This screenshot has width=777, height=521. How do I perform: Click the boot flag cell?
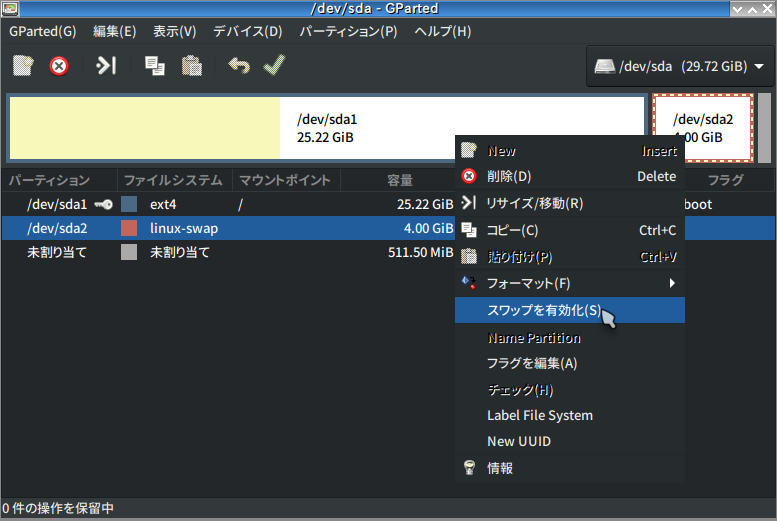[x=698, y=204]
